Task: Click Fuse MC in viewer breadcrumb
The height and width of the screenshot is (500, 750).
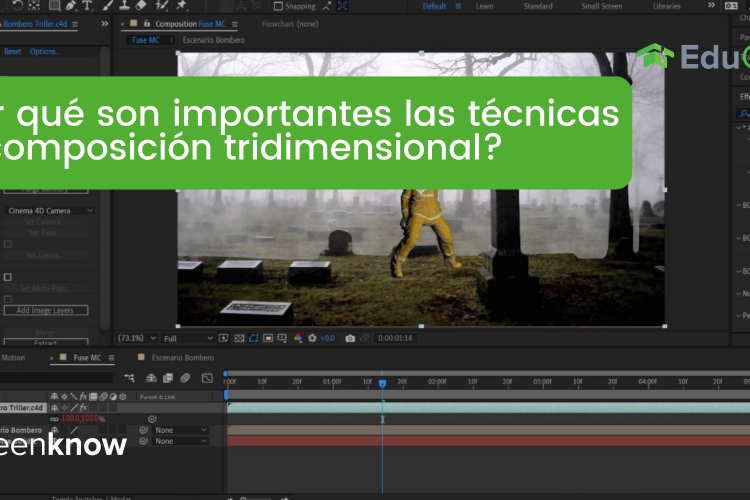Action: click(145, 40)
